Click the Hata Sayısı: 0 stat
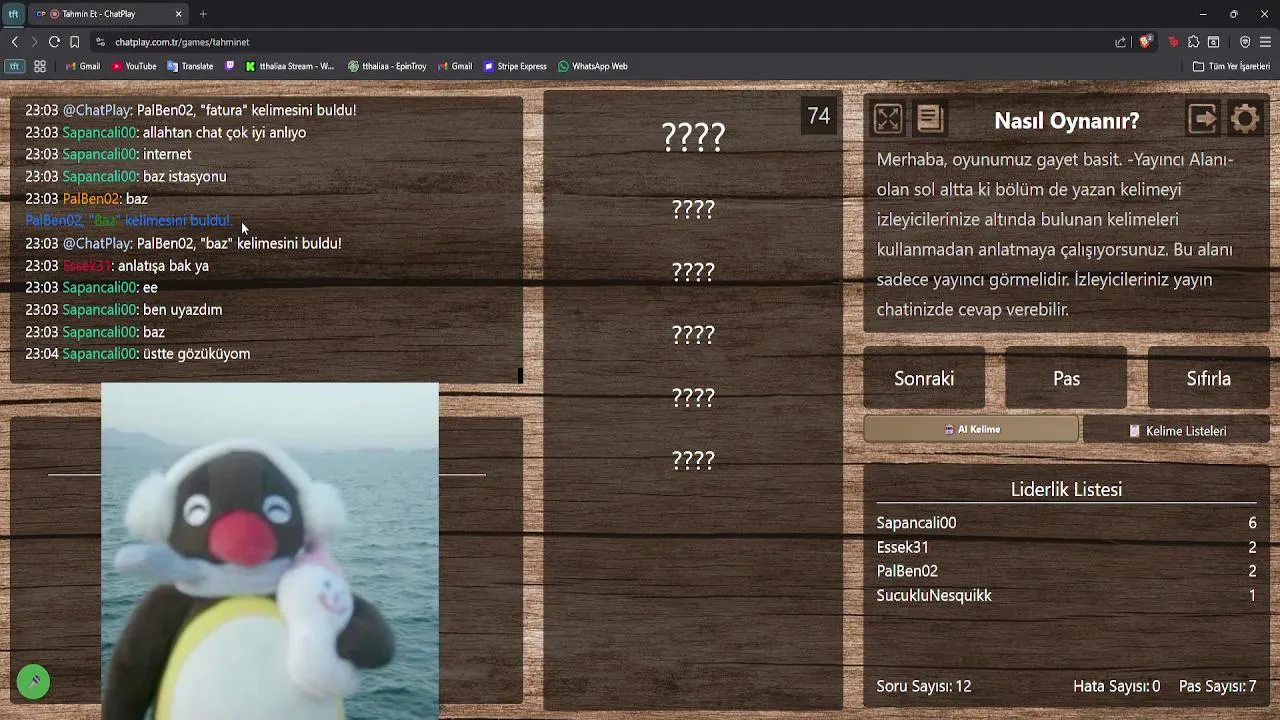1280x720 pixels. coord(1116,686)
